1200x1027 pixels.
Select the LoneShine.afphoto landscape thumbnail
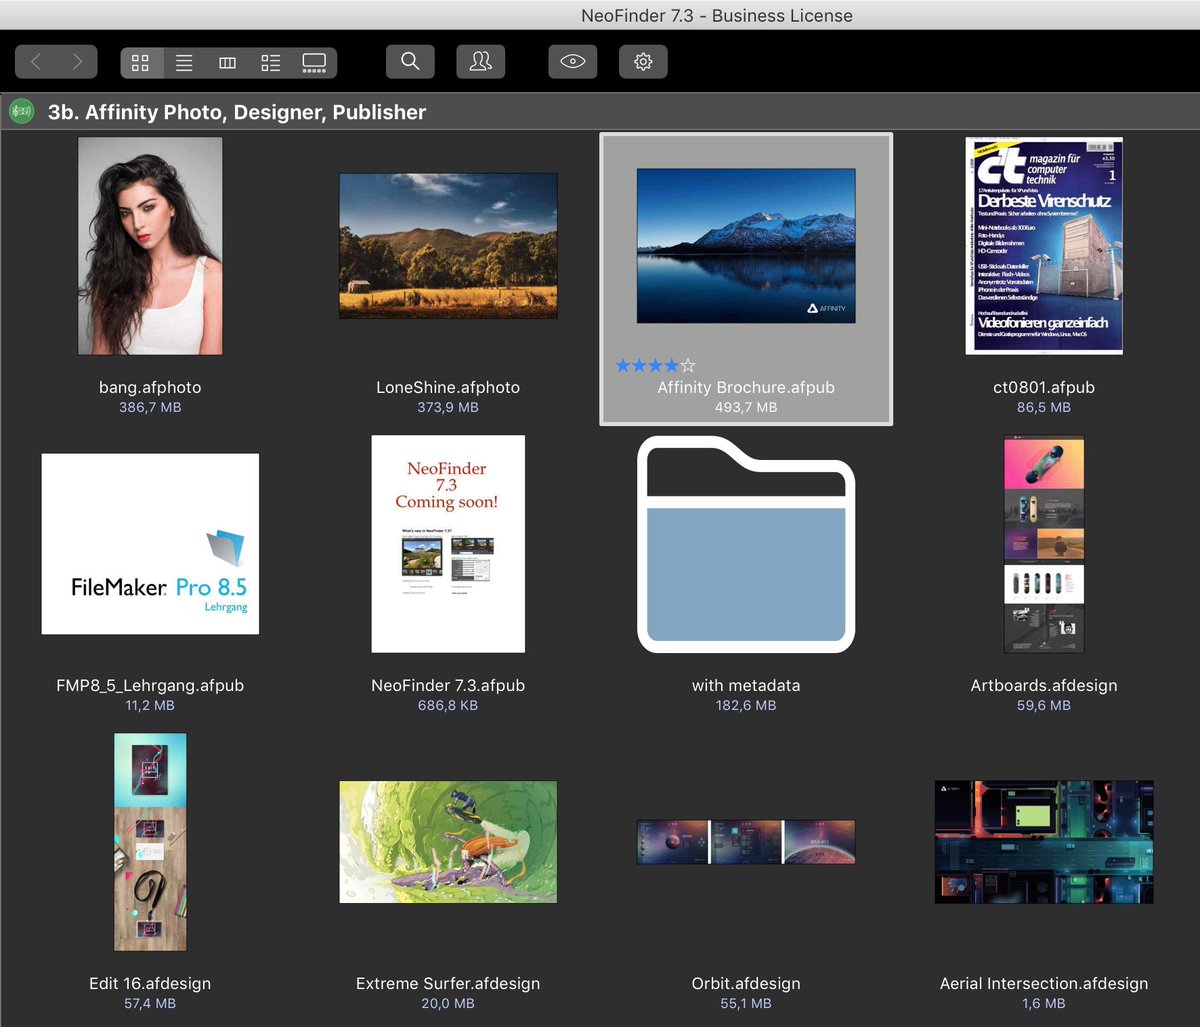448,246
